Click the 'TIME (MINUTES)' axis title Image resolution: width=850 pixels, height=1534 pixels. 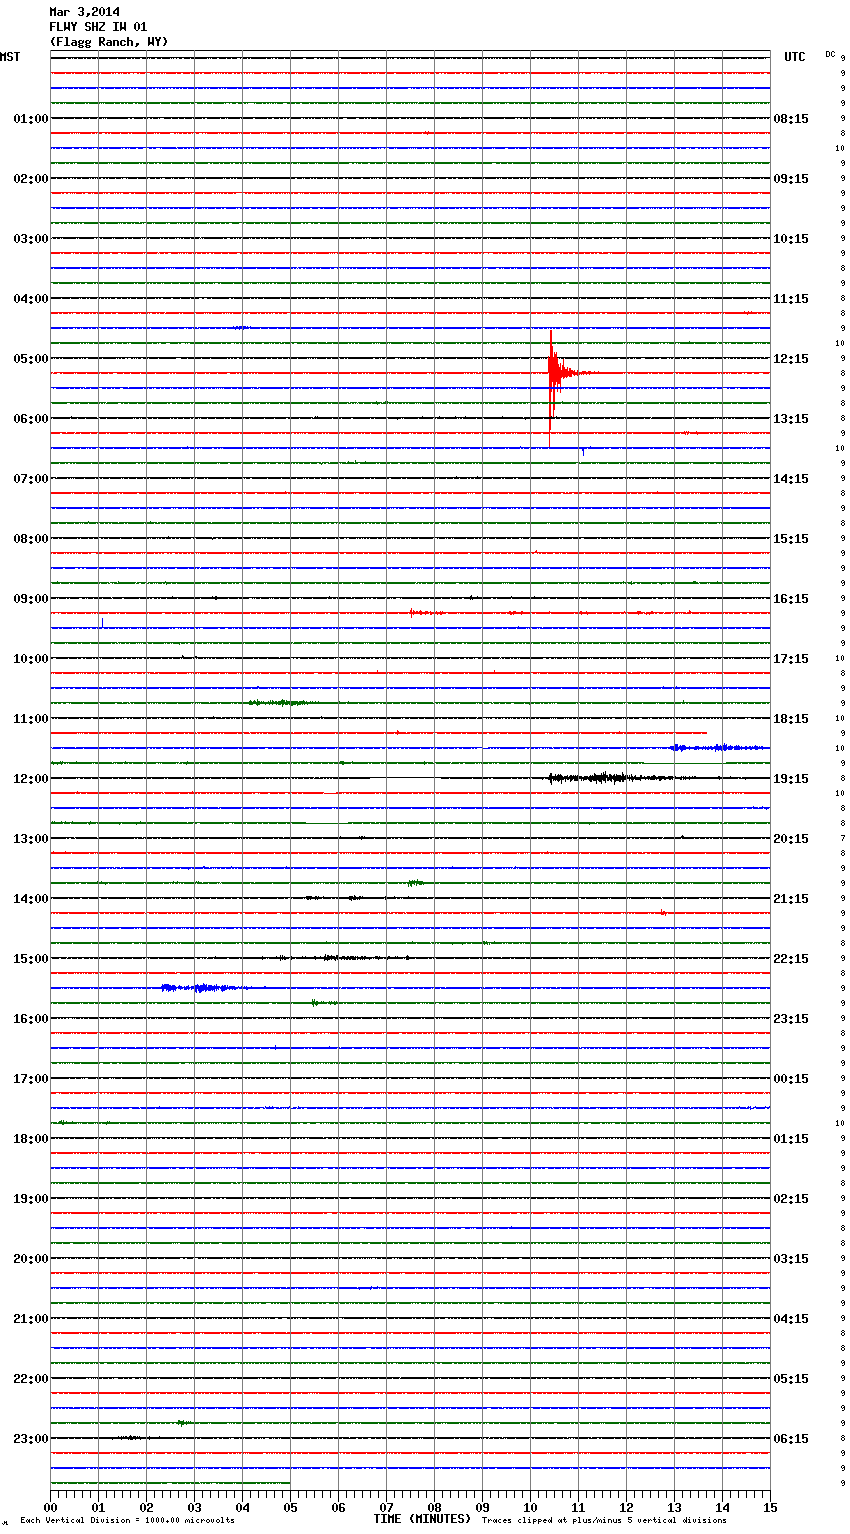point(422,1519)
